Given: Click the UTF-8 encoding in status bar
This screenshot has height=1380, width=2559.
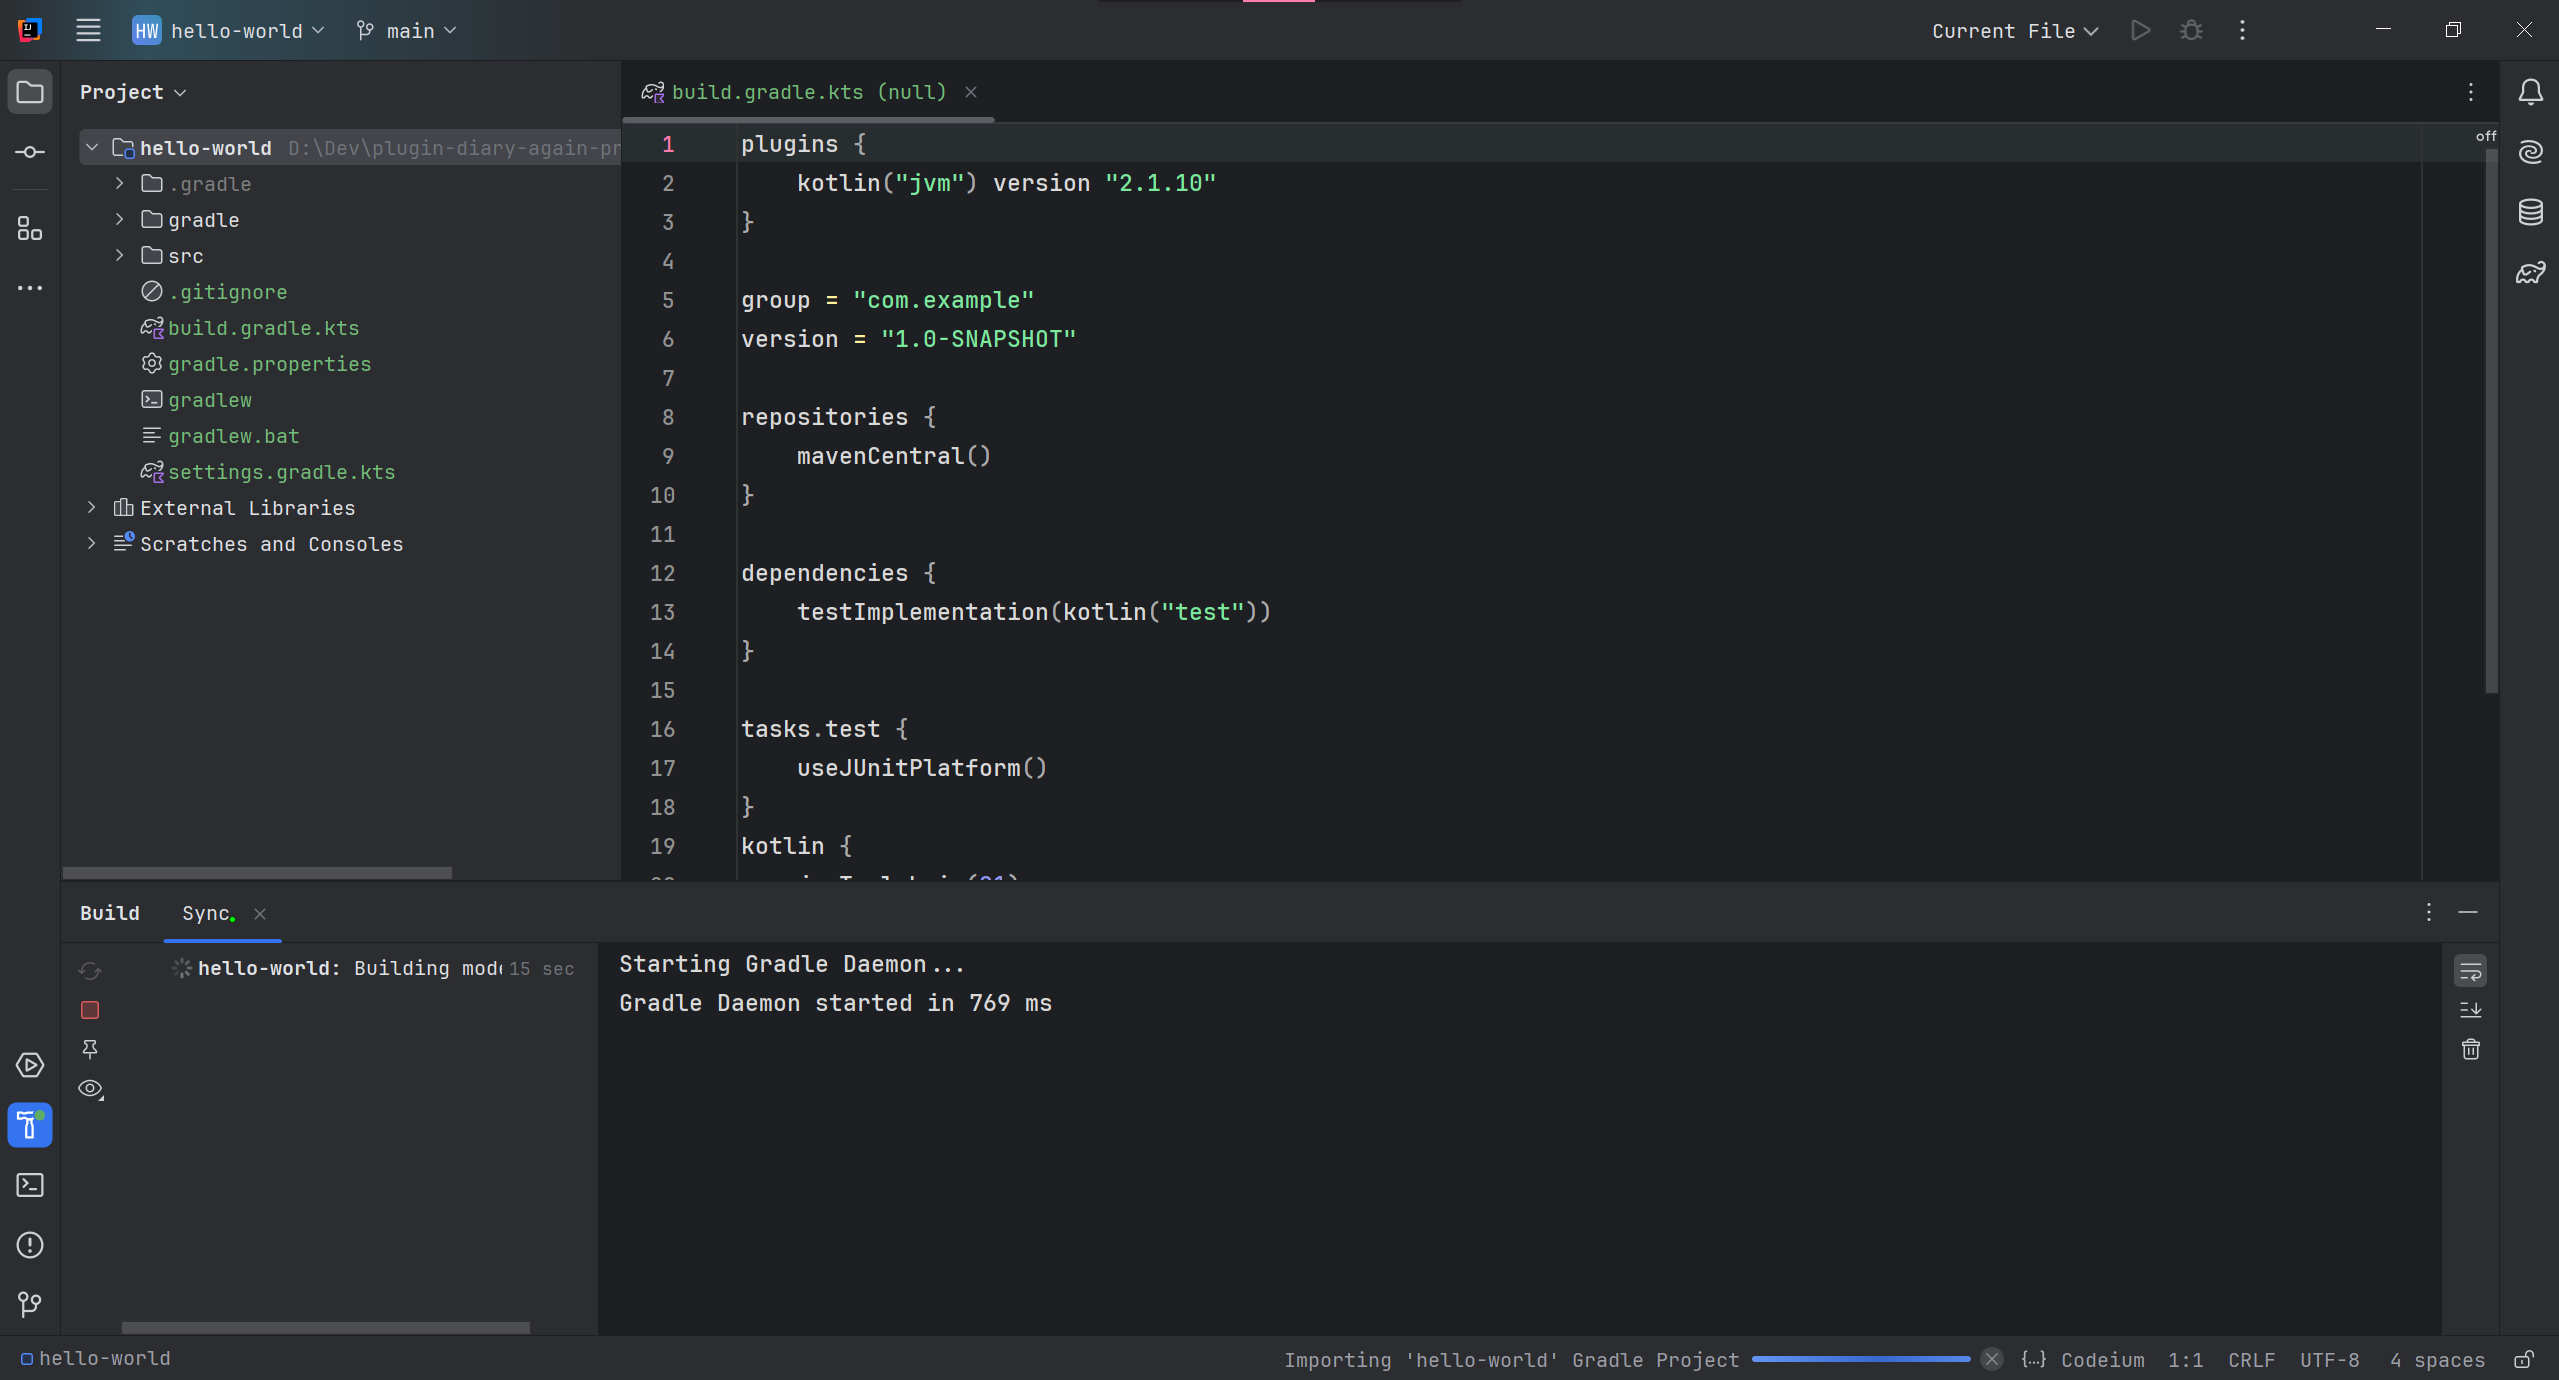Looking at the screenshot, I should 2328,1360.
